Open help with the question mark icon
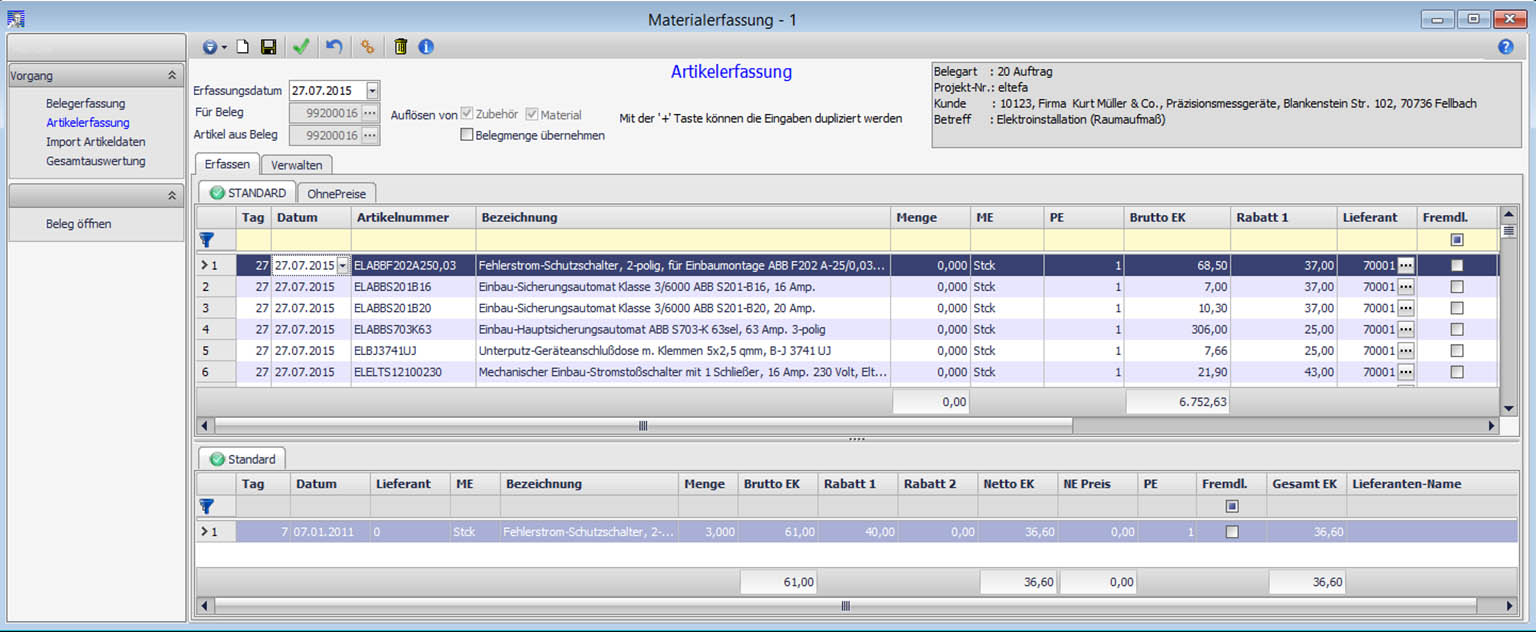1536x632 pixels. pyautogui.click(x=1505, y=47)
